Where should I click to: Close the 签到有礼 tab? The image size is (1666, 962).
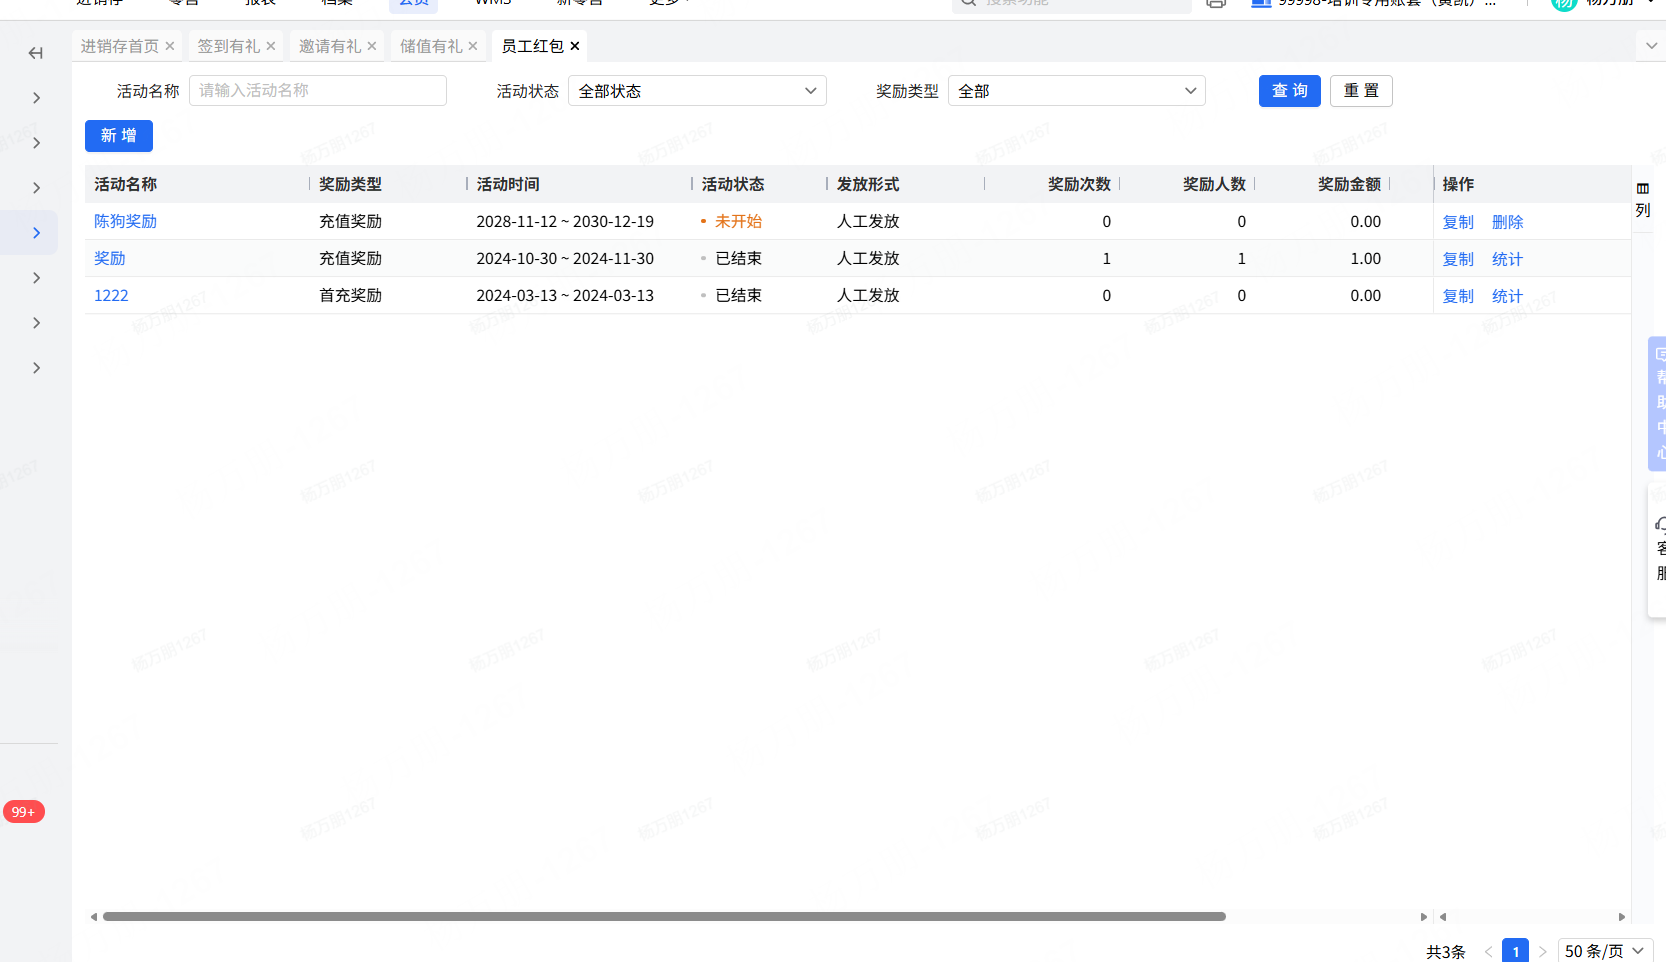coord(271,46)
